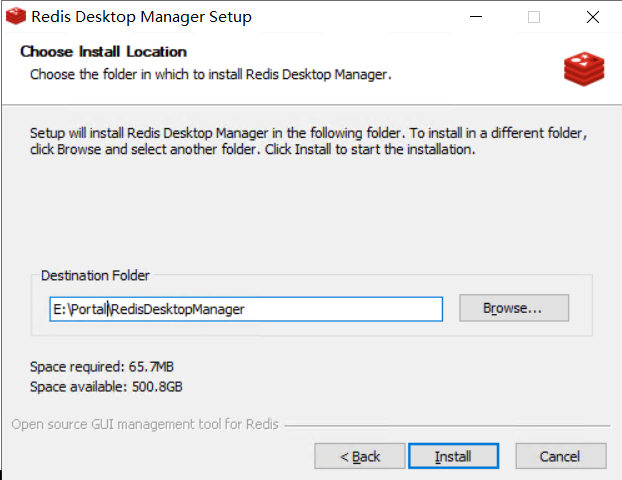
Task: Click the 'Redis Desktop Manager Setup' window title
Action: tap(141, 17)
